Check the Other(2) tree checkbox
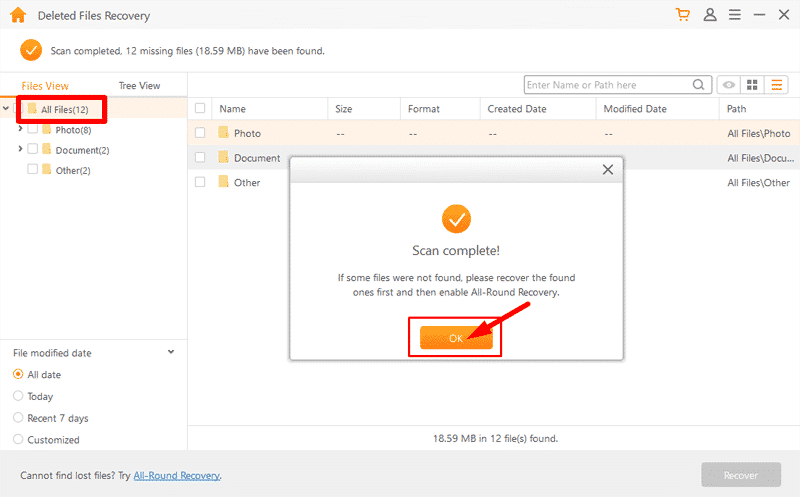The width and height of the screenshot is (800, 497). (32, 169)
